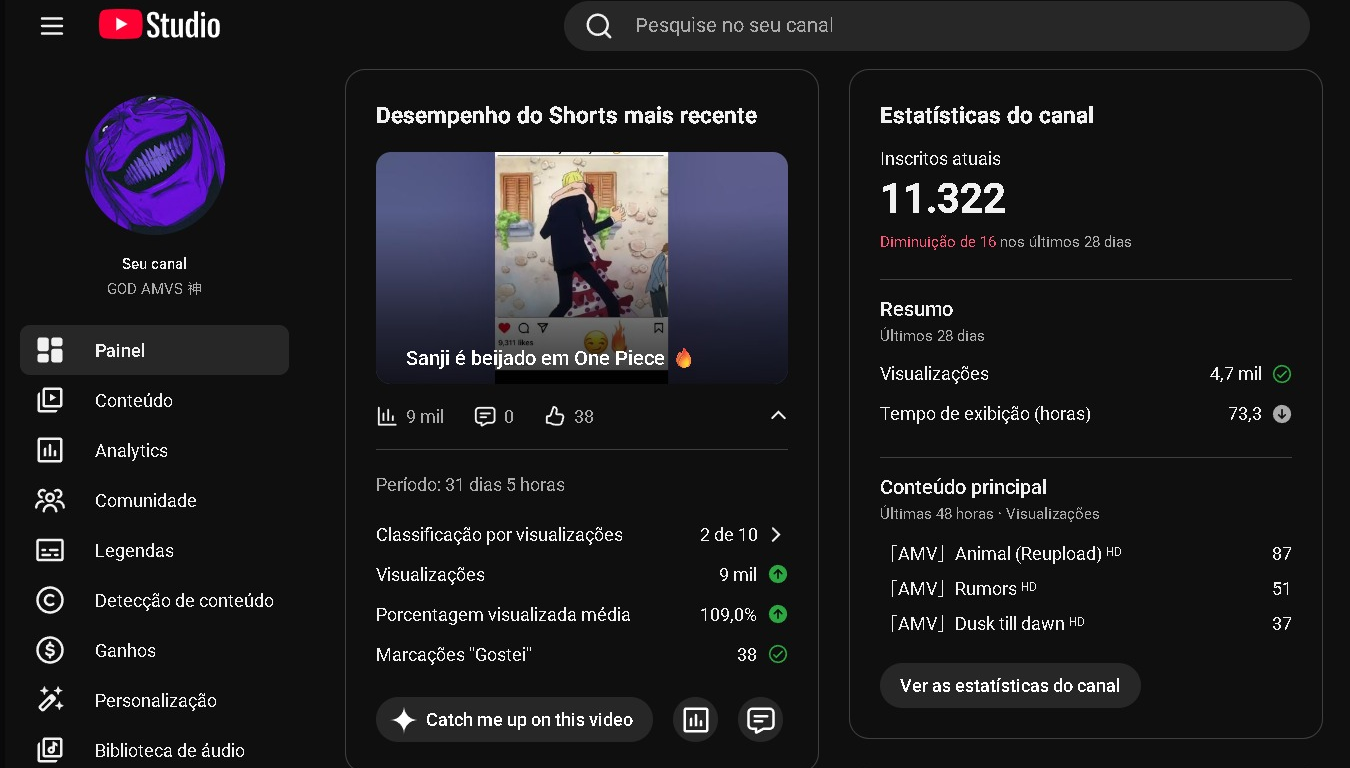
Task: Click 'Estatísticas do canal' heading
Action: (987, 116)
